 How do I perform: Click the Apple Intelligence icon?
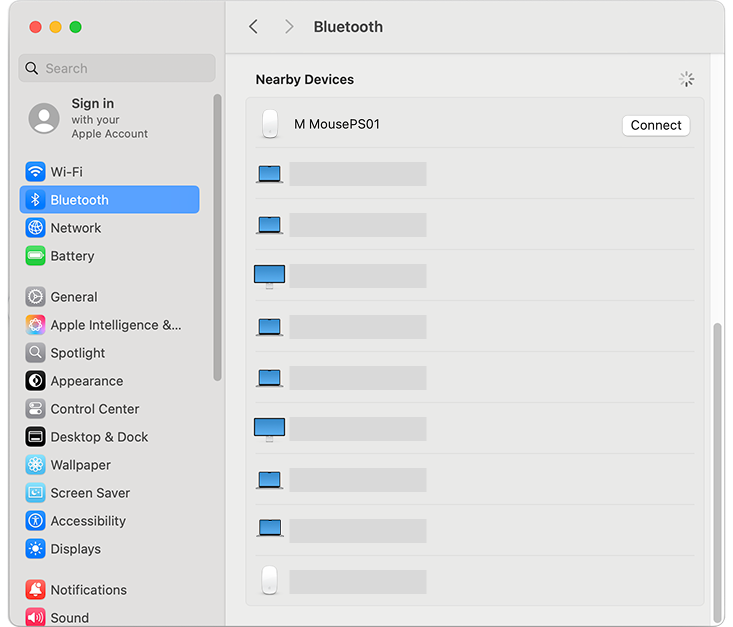(36, 324)
